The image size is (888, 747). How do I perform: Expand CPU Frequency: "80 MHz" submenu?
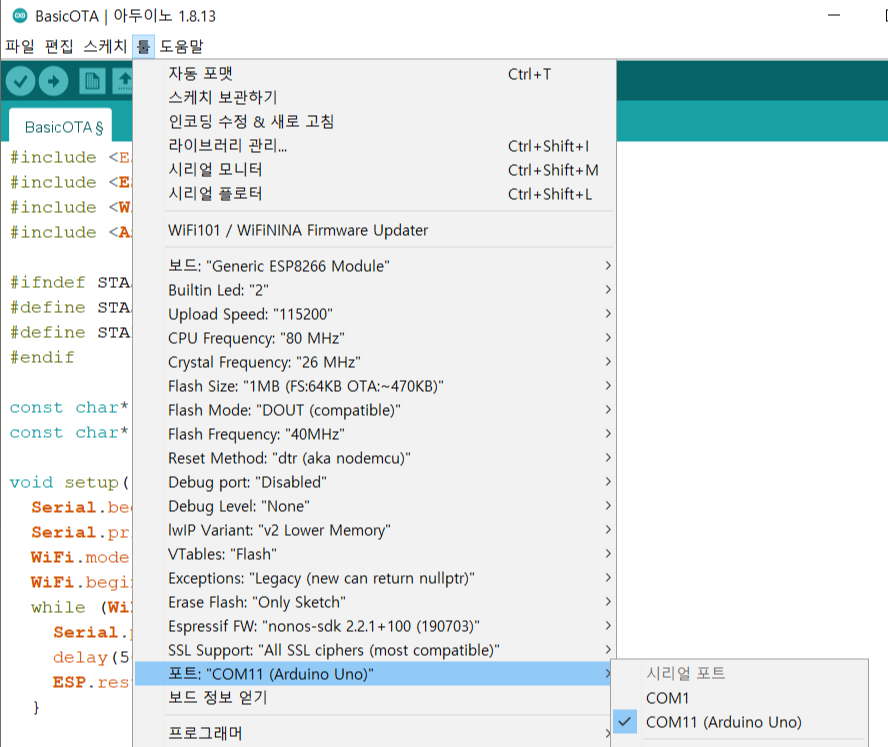click(x=374, y=338)
